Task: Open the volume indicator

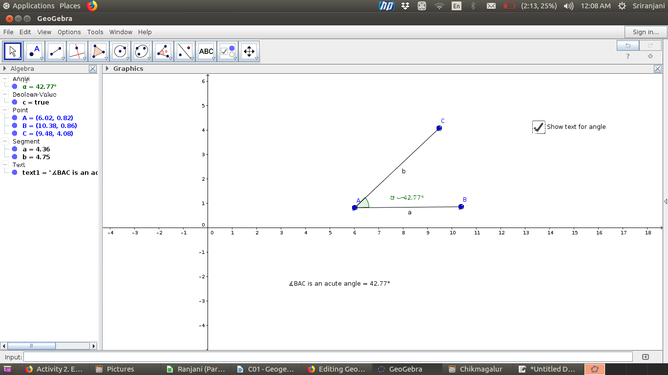Action: 568,6
